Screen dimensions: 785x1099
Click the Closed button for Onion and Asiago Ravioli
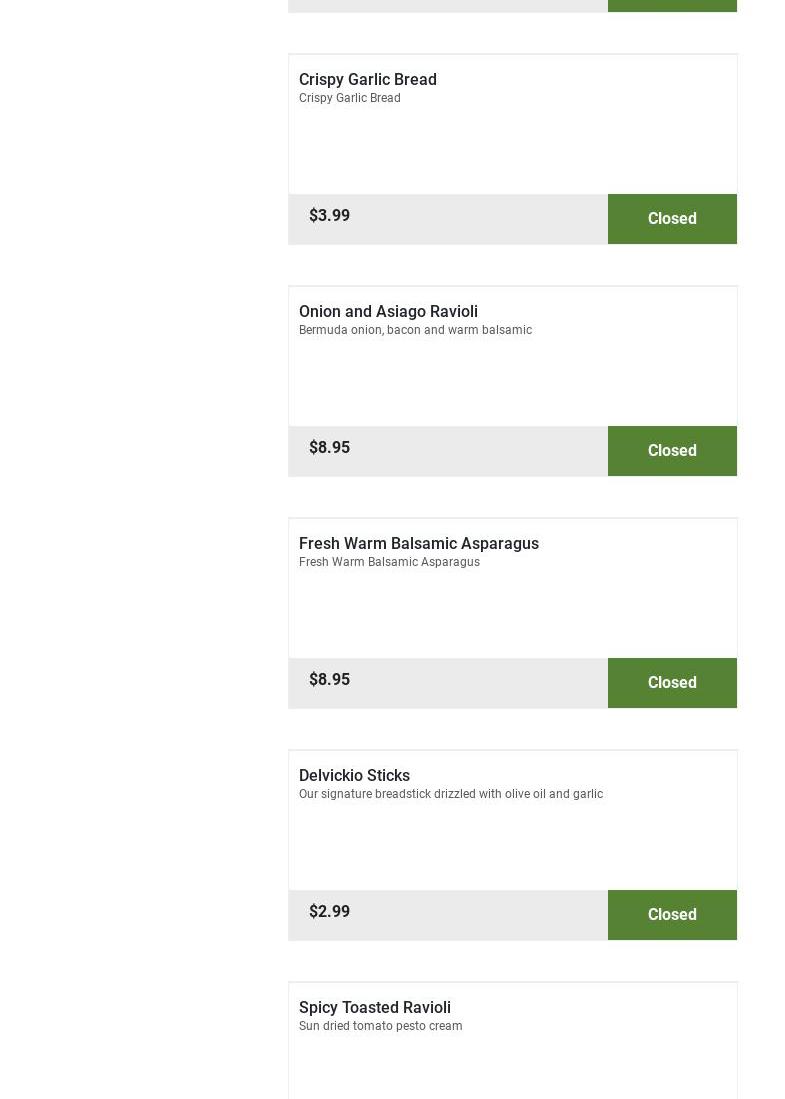(672, 451)
